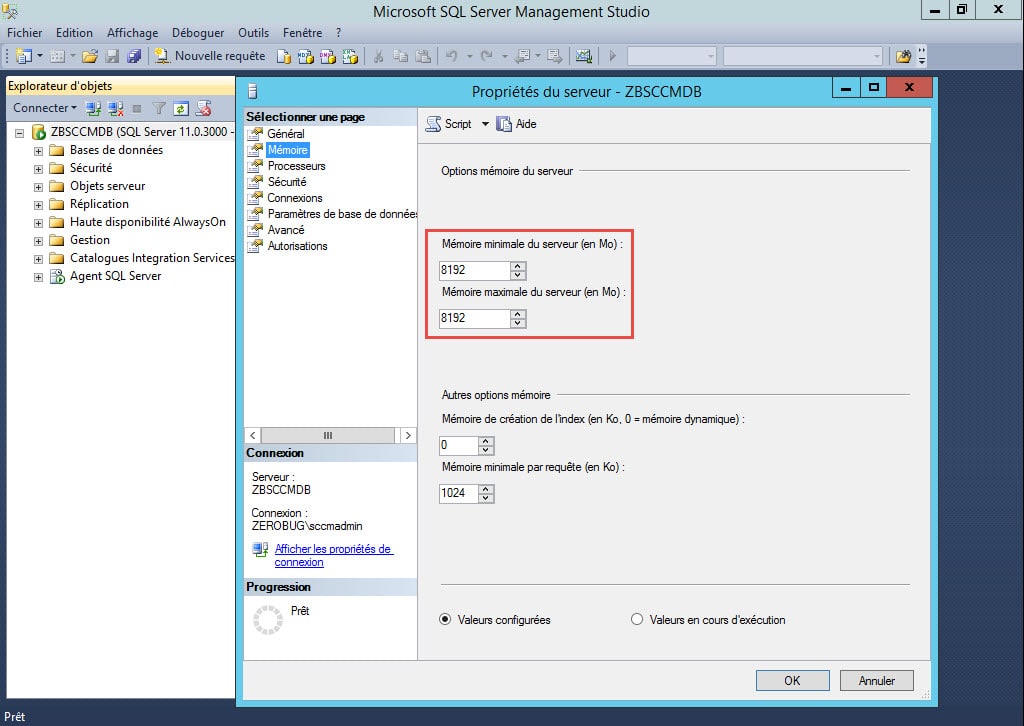Click the Connect Object Explorer icon
The image size is (1024, 726).
(x=93, y=108)
